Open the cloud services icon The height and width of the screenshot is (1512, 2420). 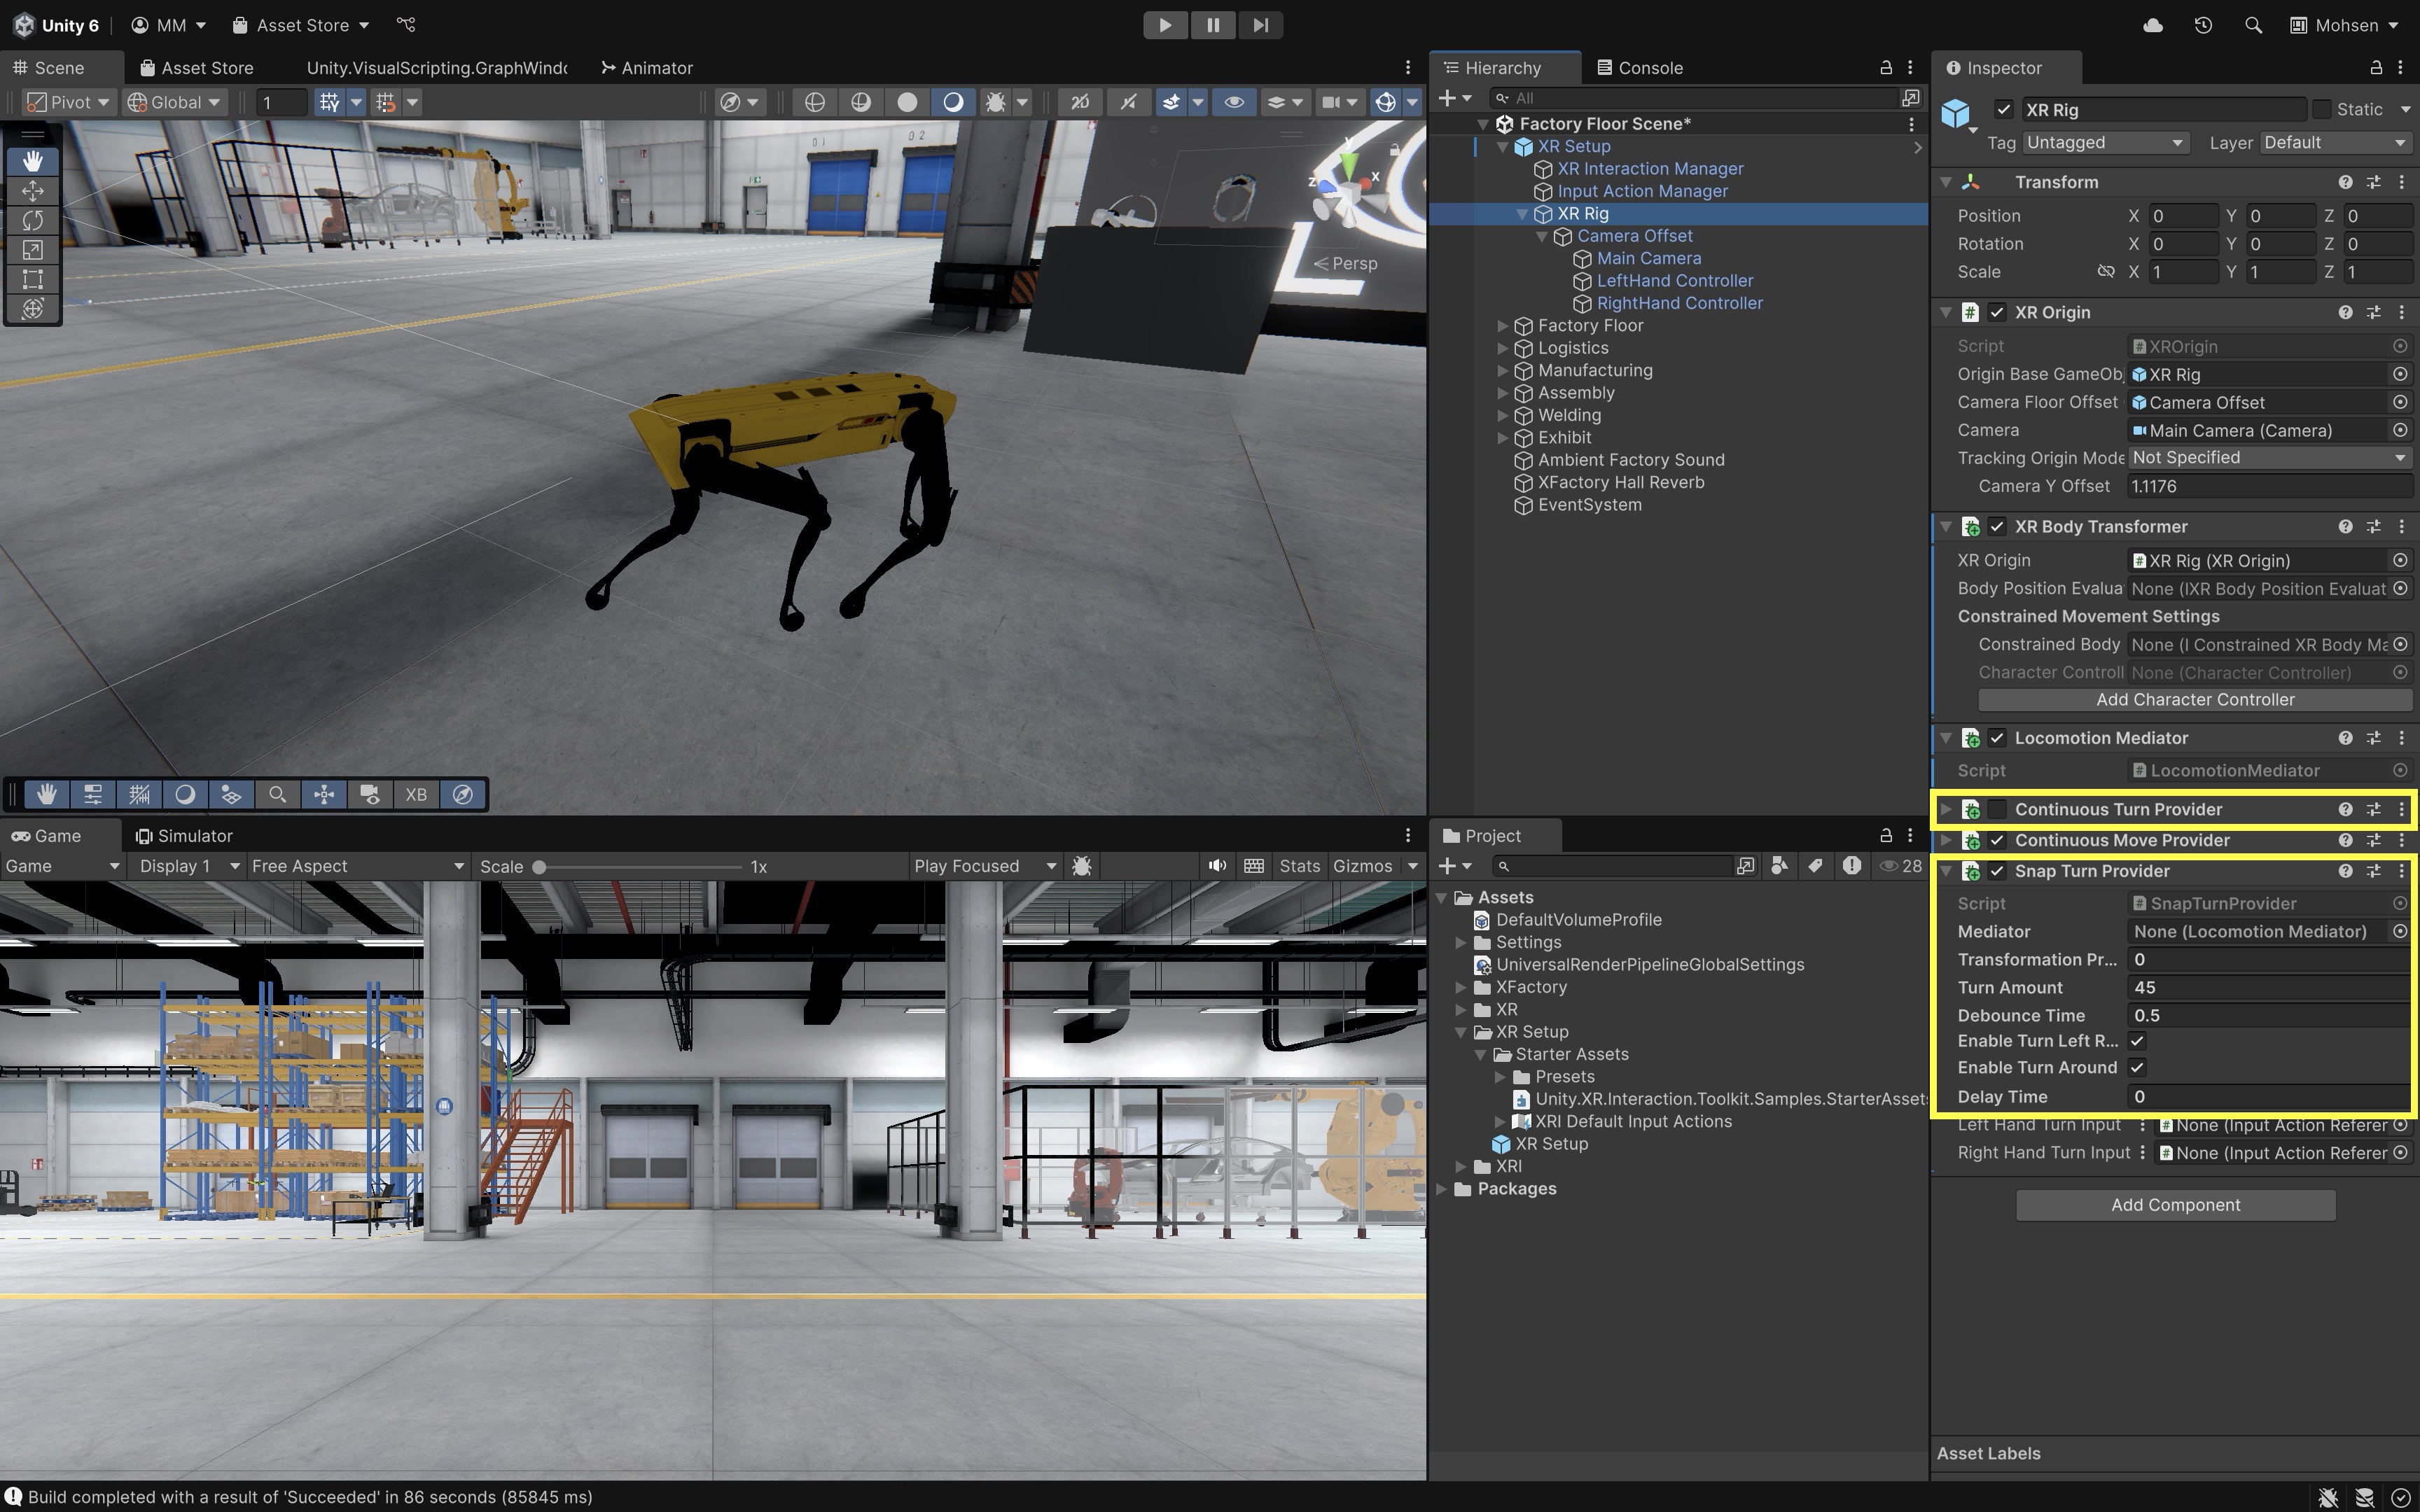[2153, 25]
